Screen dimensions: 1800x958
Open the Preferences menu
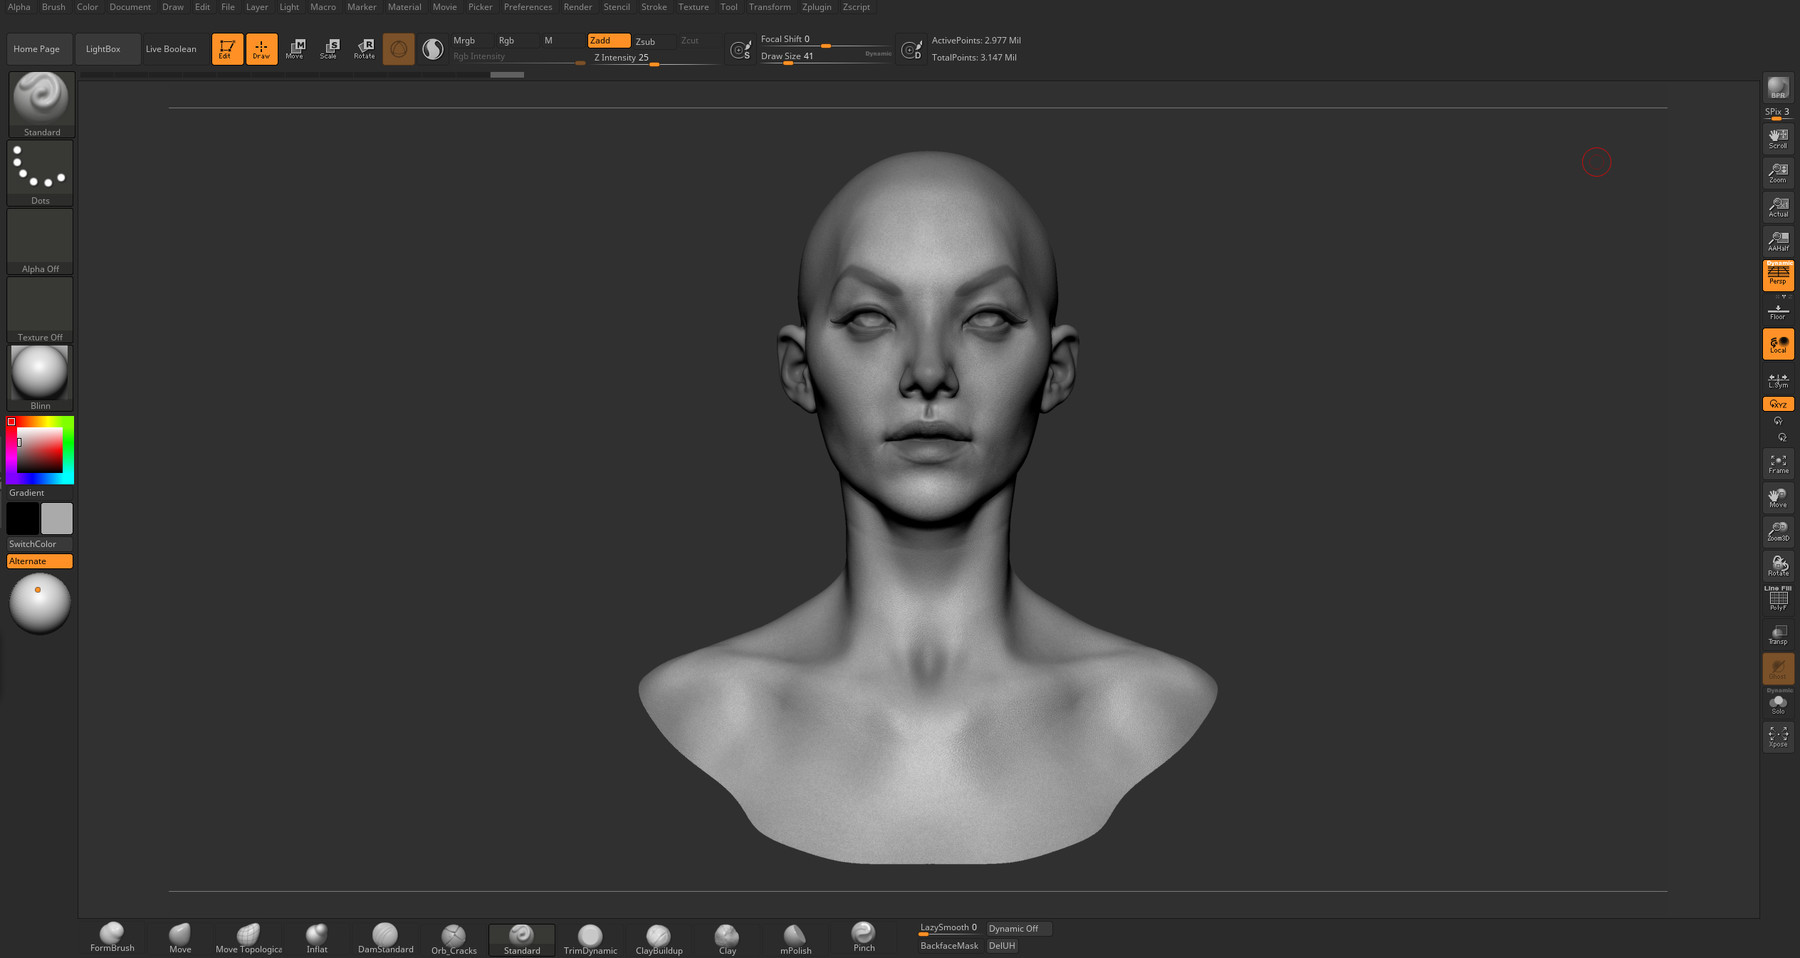click(527, 7)
